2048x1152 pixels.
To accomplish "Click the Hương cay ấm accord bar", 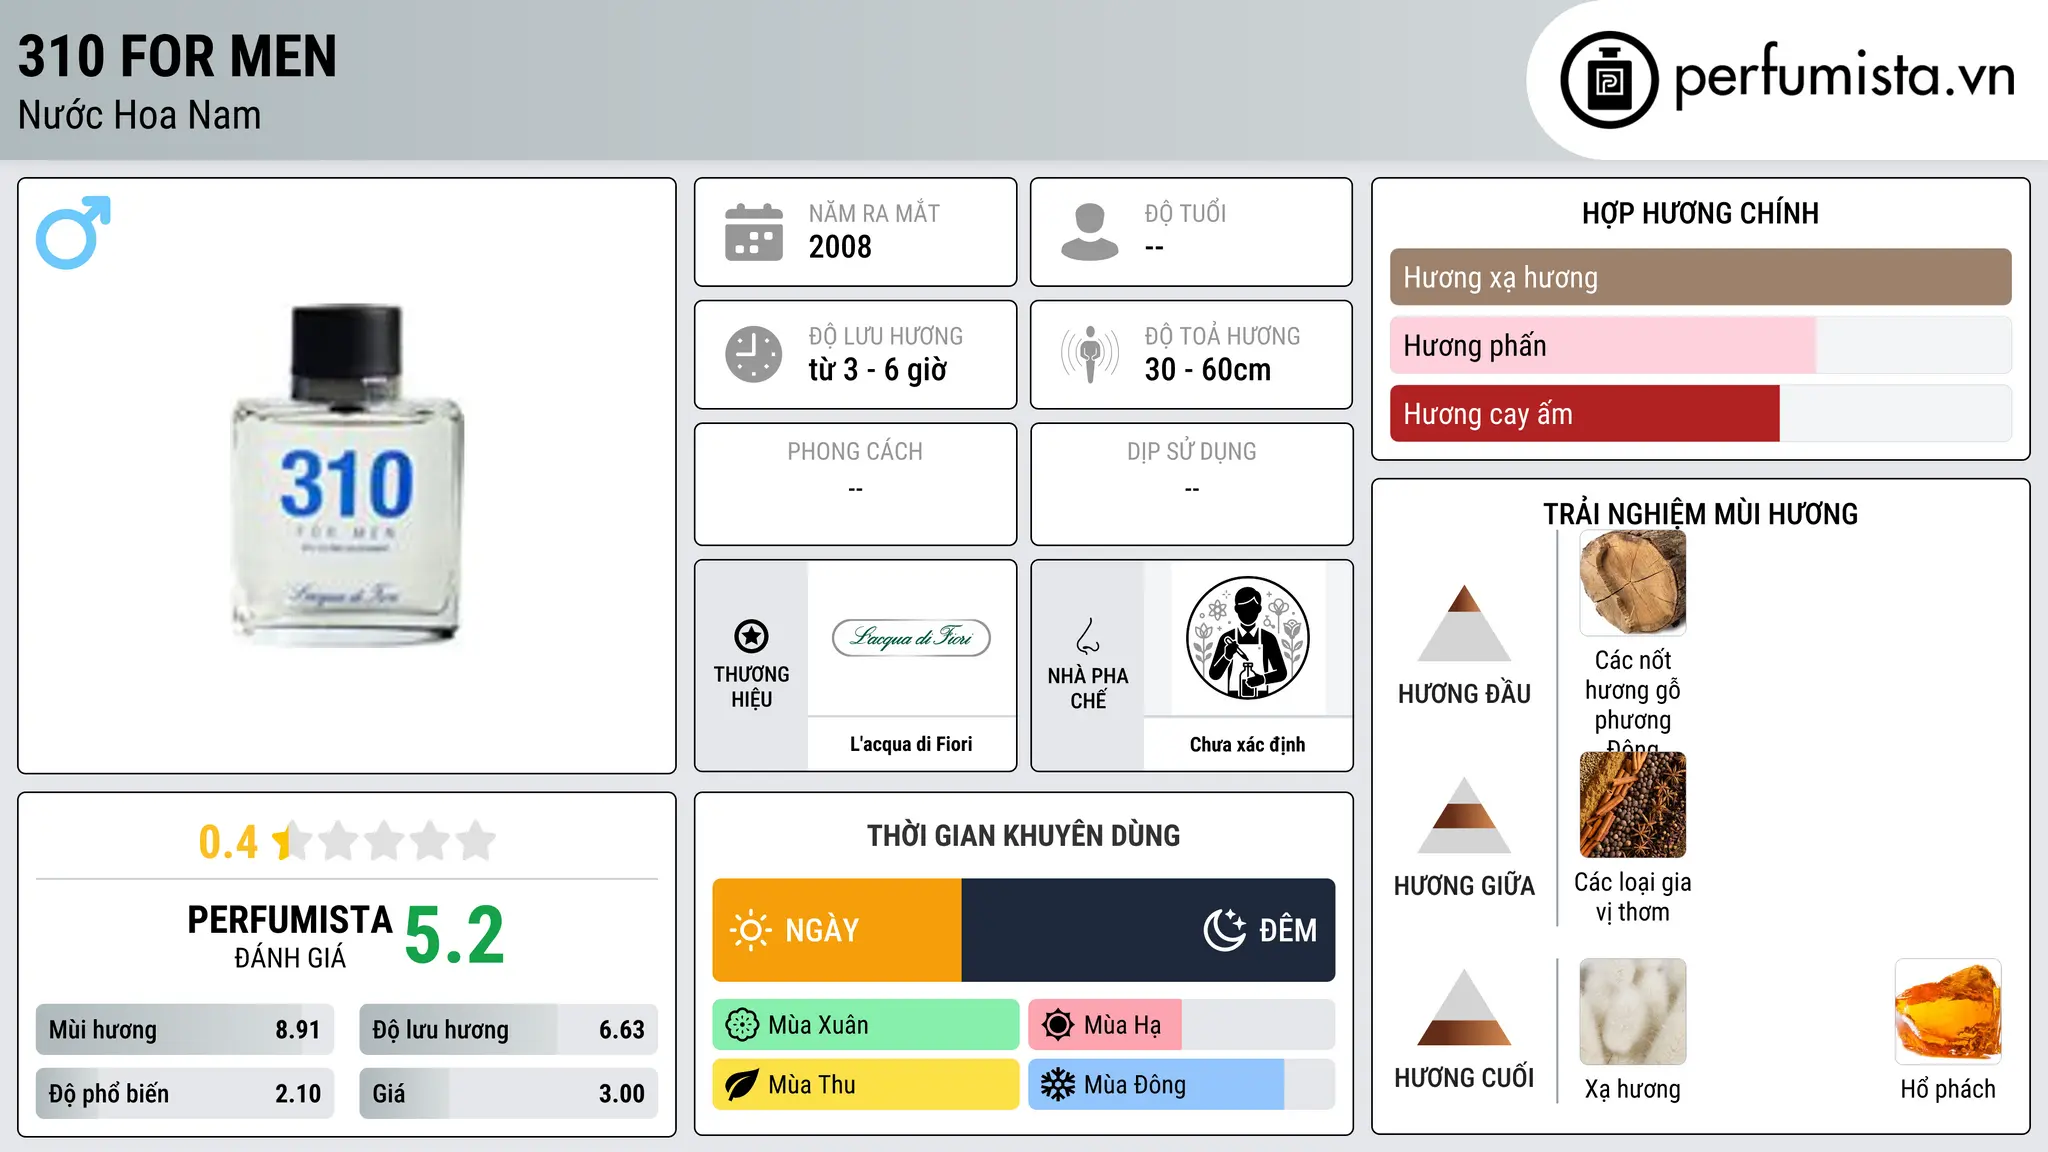I will tap(1700, 413).
